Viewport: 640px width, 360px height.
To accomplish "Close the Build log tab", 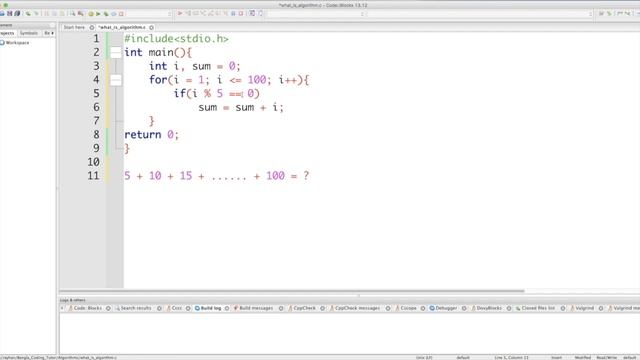I will pos(227,308).
